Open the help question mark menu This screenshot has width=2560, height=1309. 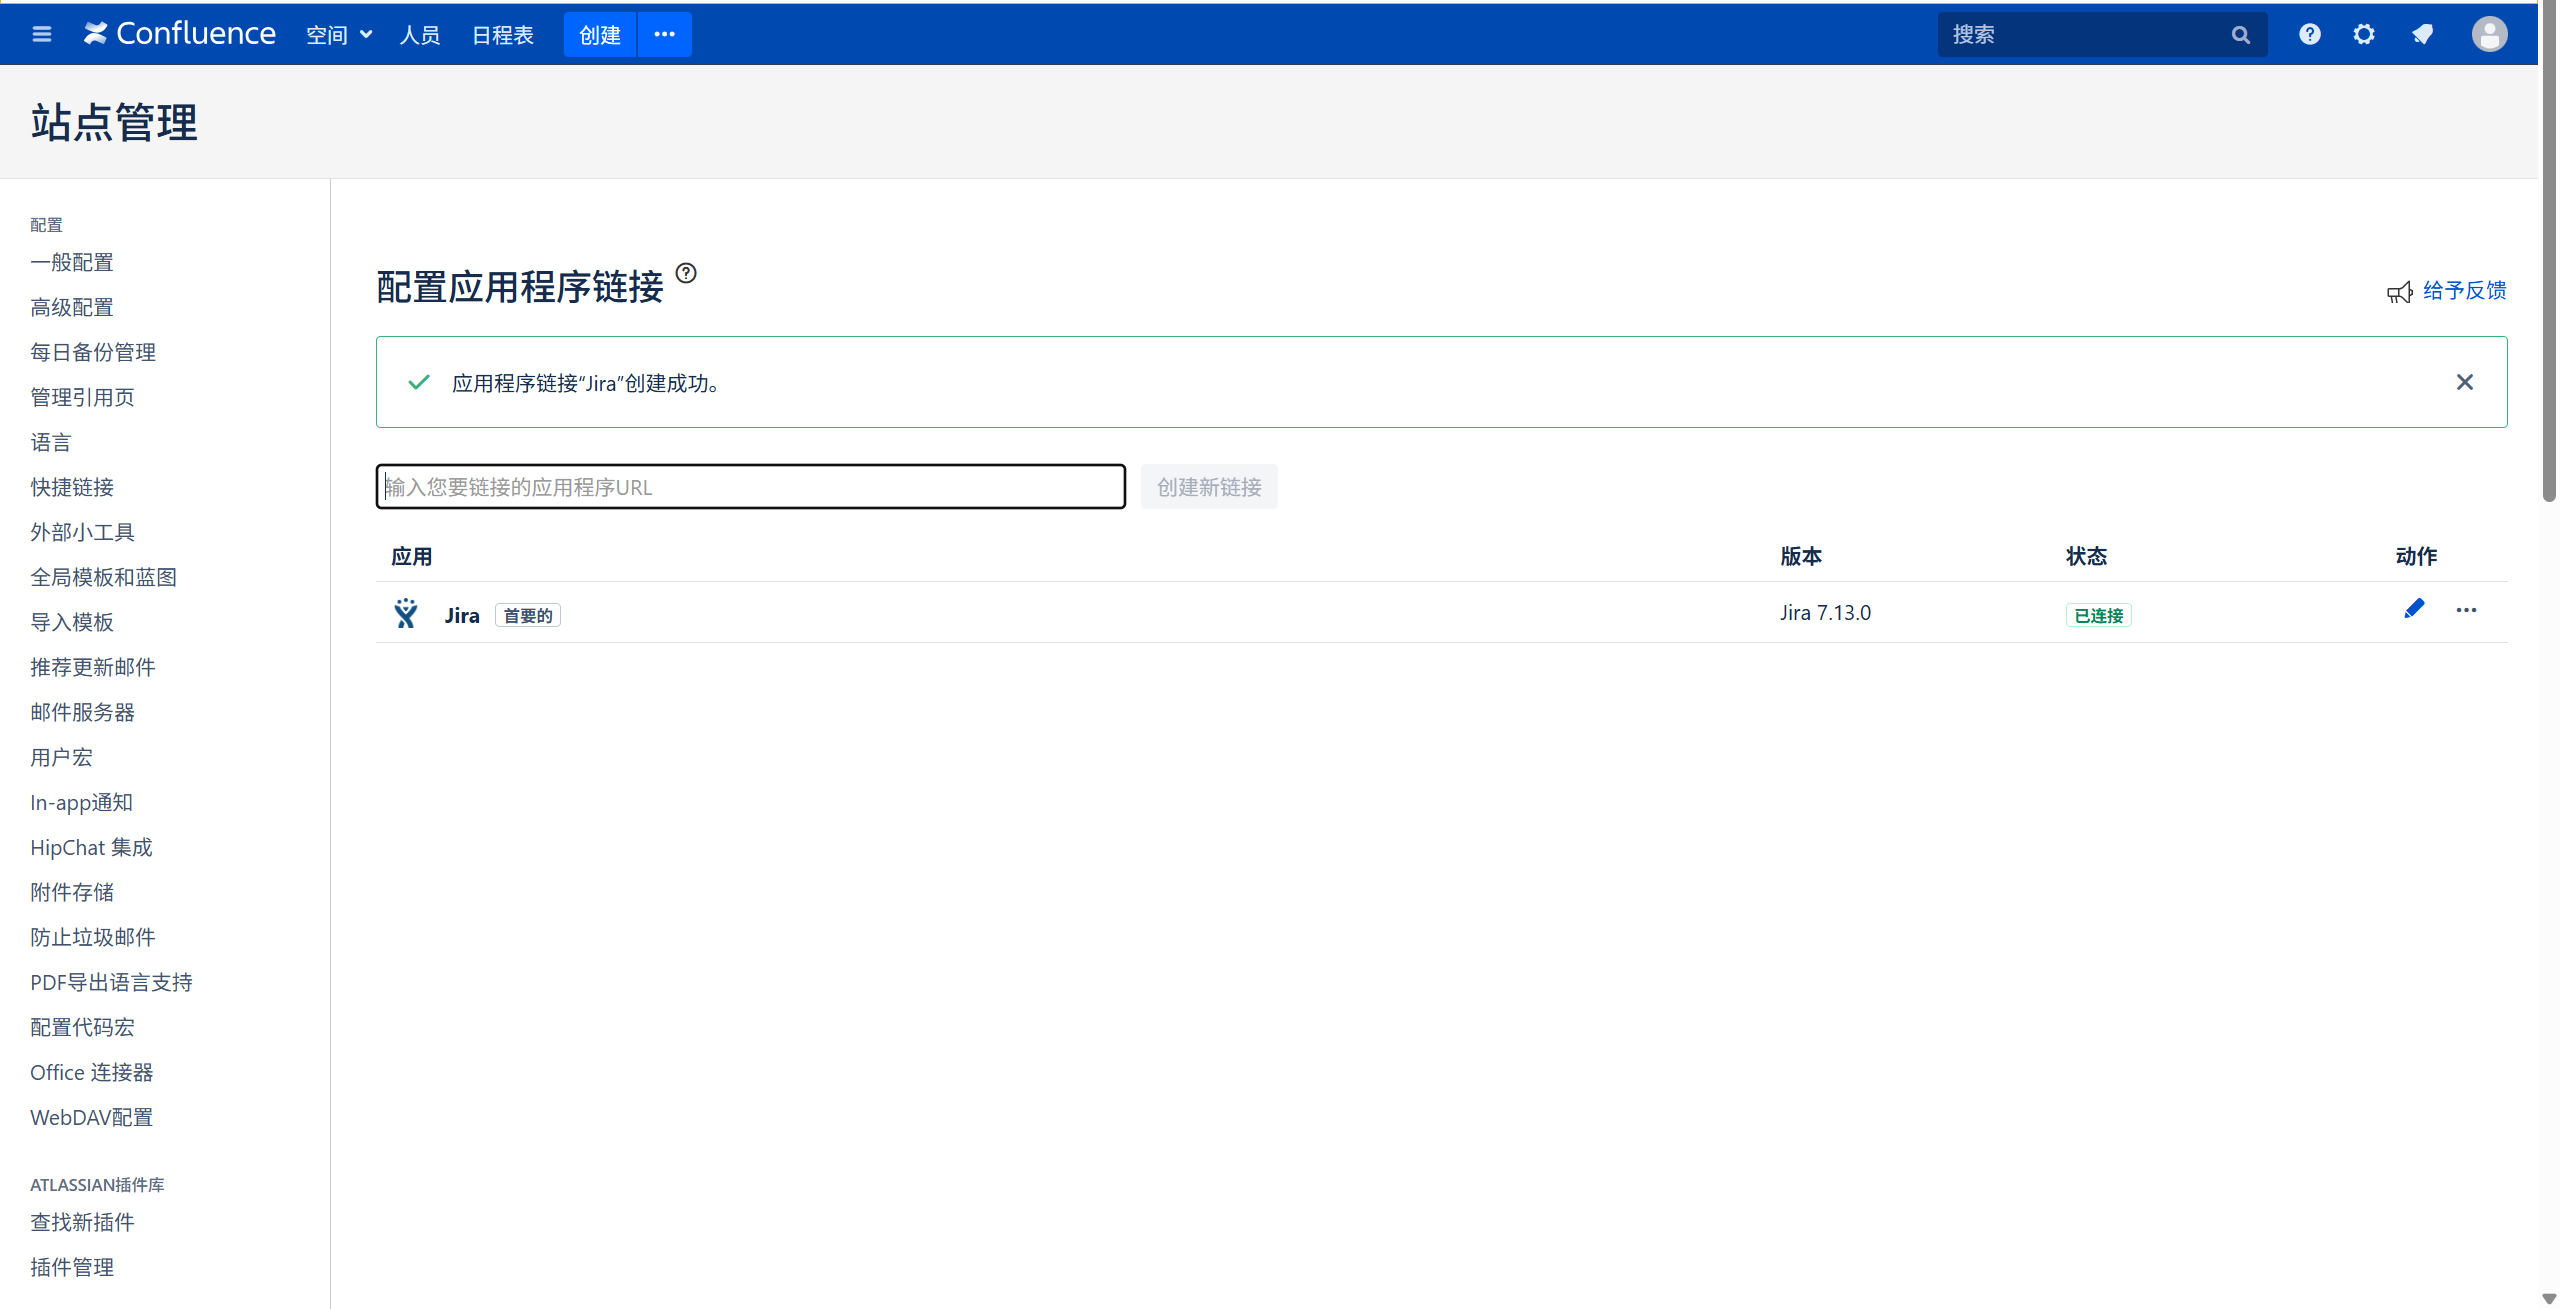(2309, 35)
